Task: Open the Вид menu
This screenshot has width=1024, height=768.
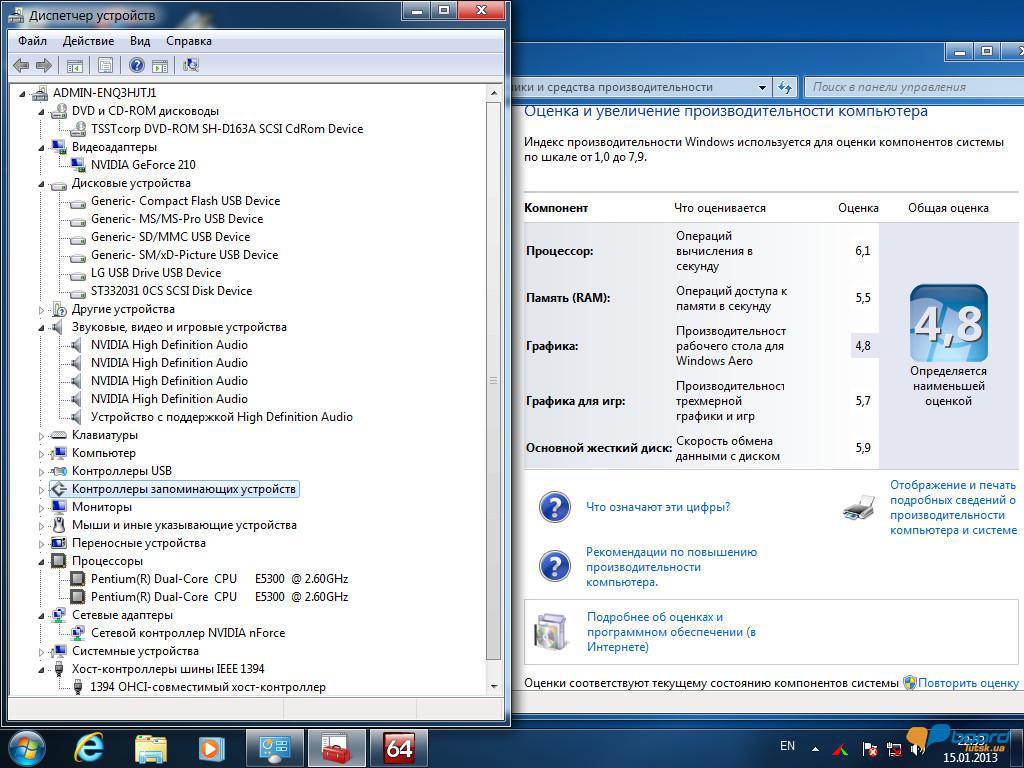Action: click(140, 41)
